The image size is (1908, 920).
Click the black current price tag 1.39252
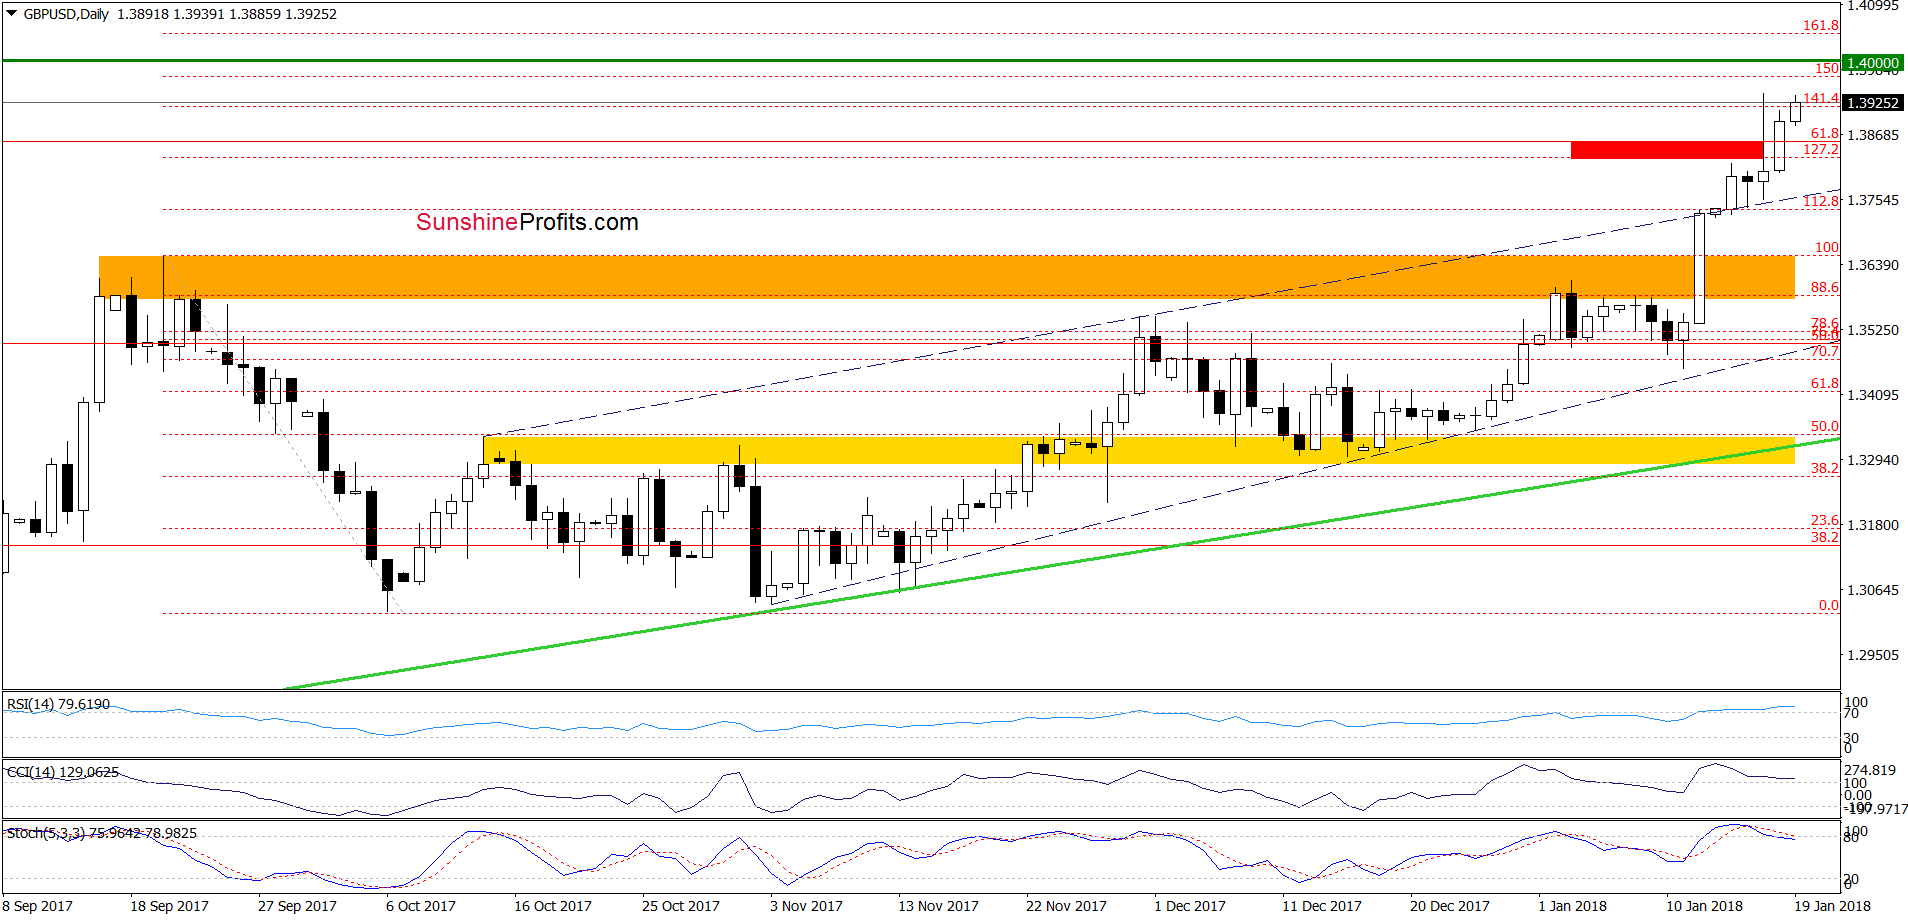[1872, 103]
